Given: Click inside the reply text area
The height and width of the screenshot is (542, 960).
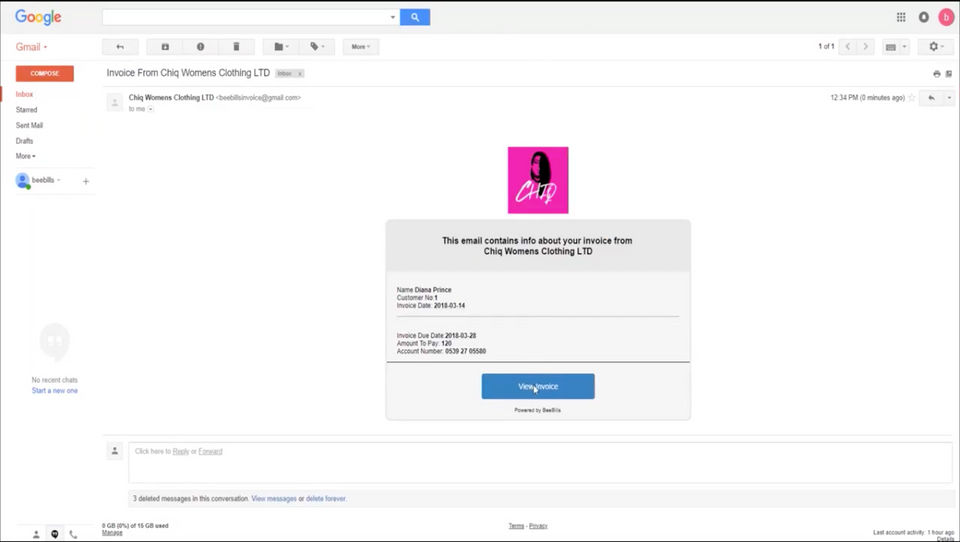Looking at the screenshot, I should 540,462.
